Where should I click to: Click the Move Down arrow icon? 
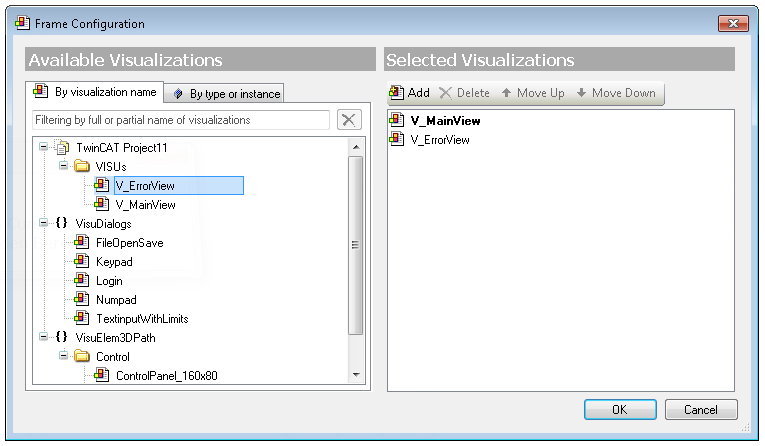pos(581,92)
